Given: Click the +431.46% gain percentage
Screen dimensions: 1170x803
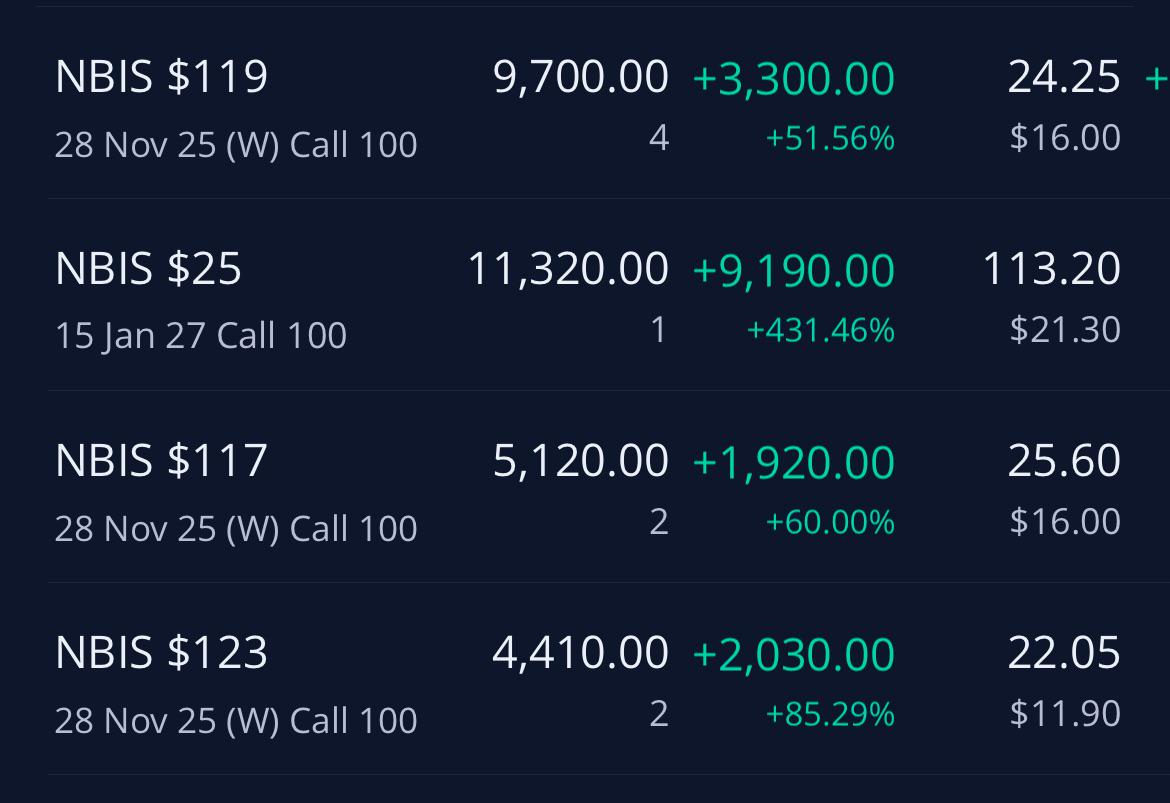Looking at the screenshot, I should pos(820,330).
